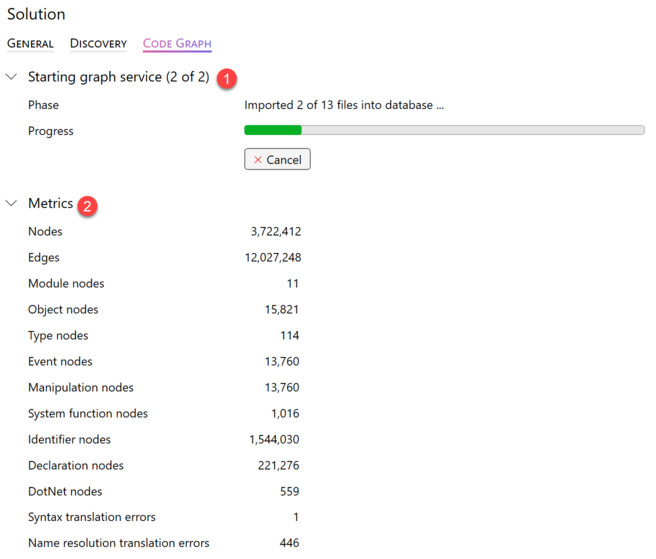Click the Solution heading

[36, 14]
